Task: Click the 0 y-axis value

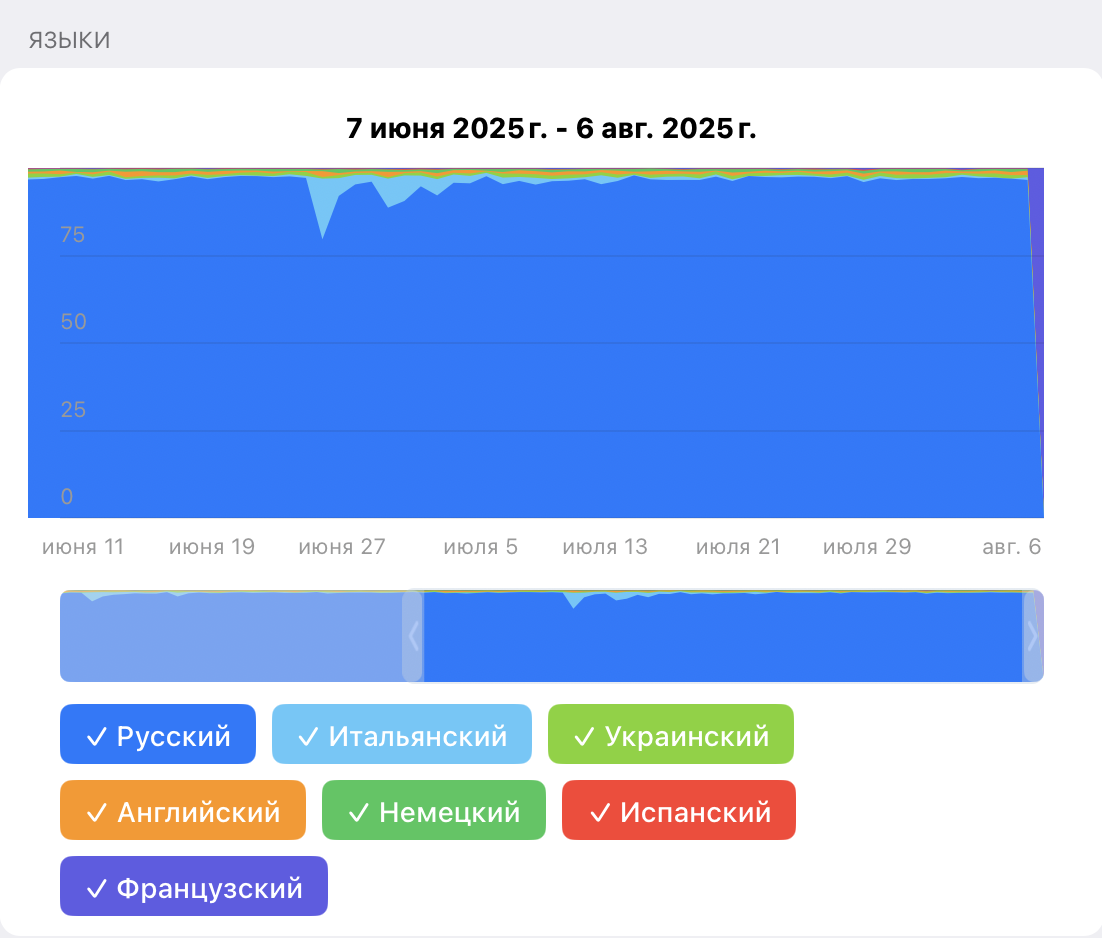Action: (x=67, y=497)
